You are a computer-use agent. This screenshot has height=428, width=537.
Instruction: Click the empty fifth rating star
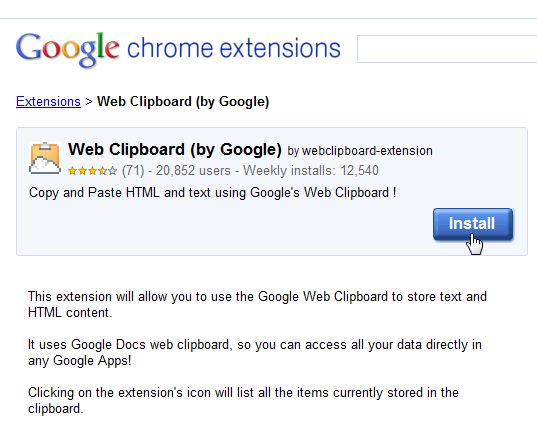coord(112,171)
